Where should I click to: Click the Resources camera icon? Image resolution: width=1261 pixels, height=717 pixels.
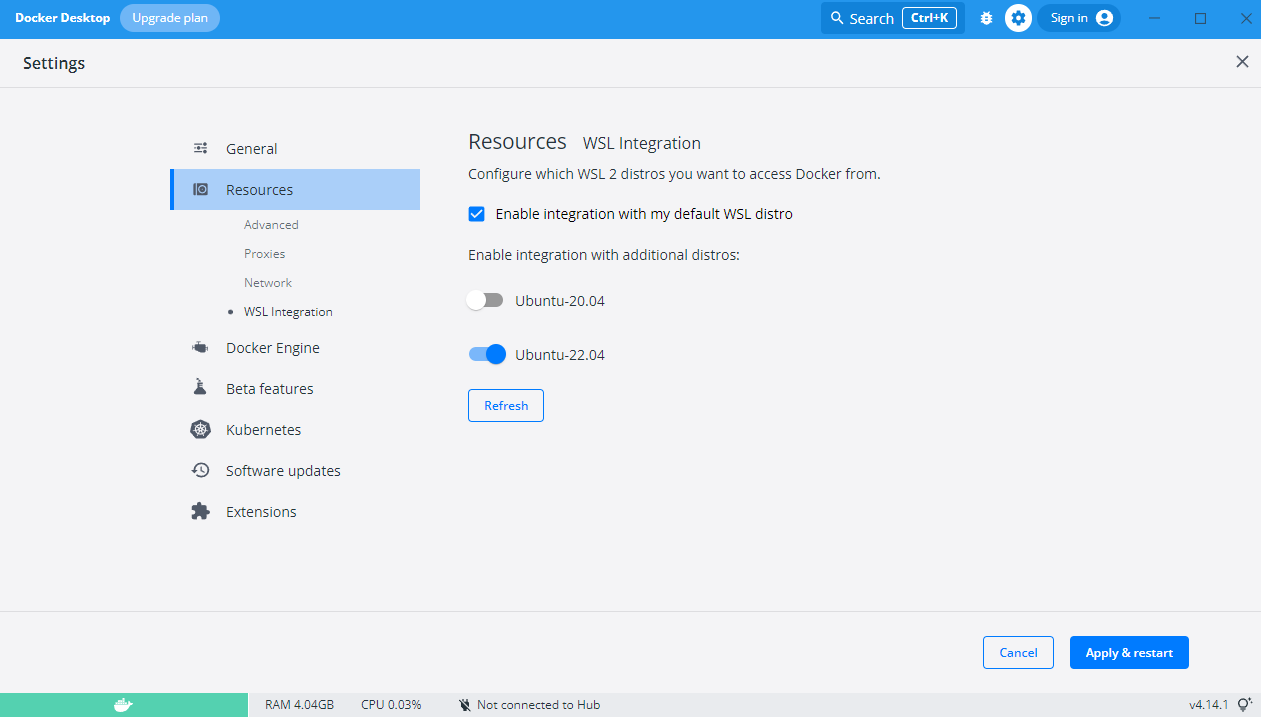coord(200,189)
